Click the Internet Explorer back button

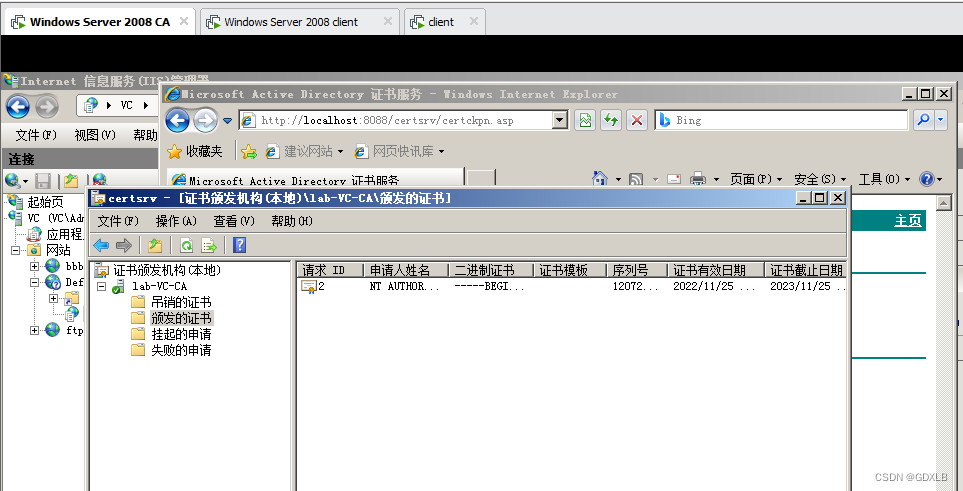[177, 120]
